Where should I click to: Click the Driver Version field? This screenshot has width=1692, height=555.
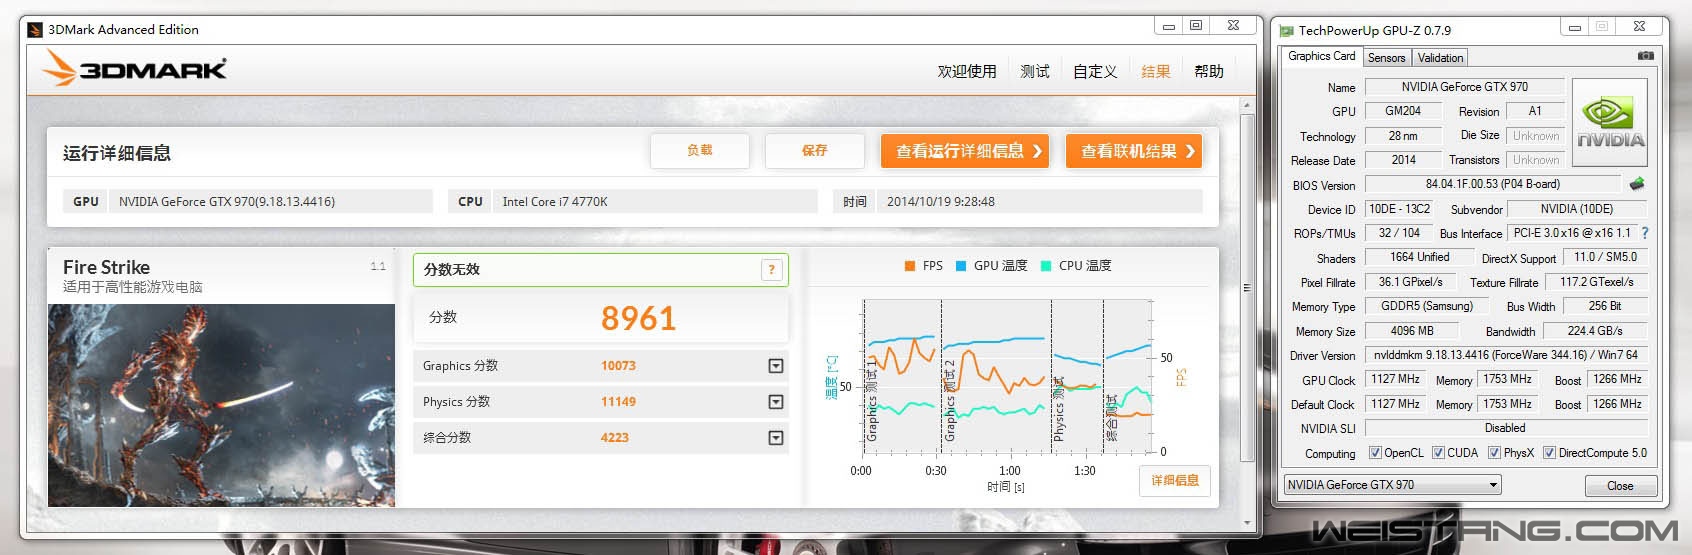pos(1506,355)
